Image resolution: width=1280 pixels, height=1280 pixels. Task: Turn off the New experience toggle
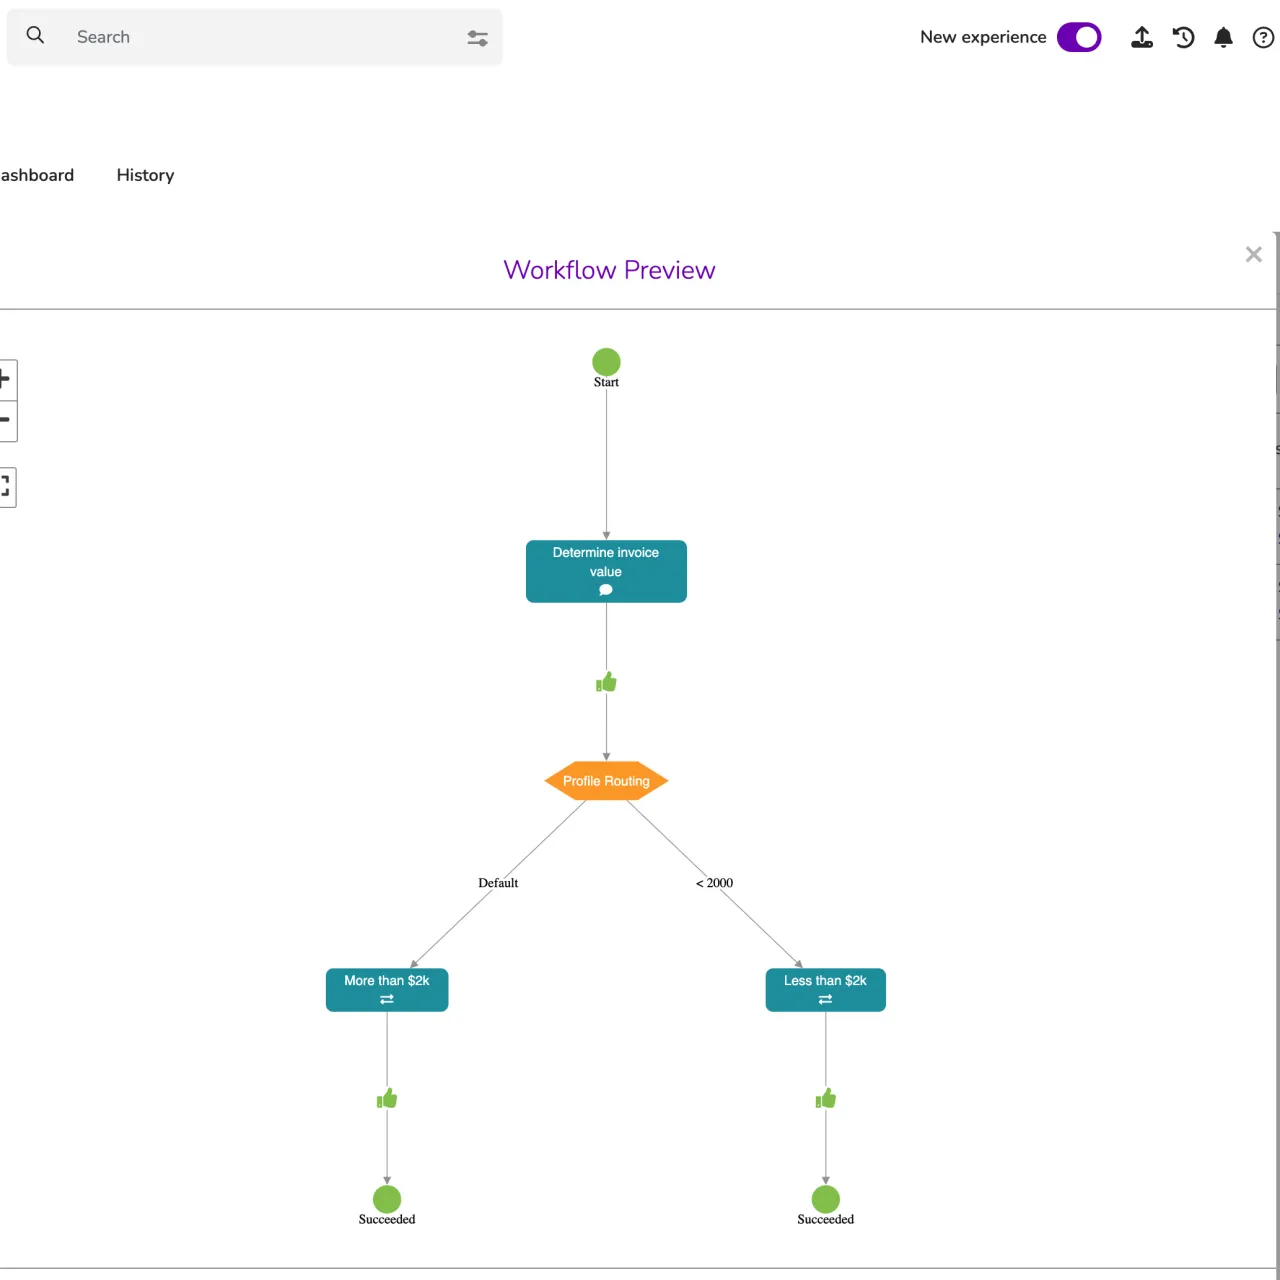click(x=1079, y=37)
